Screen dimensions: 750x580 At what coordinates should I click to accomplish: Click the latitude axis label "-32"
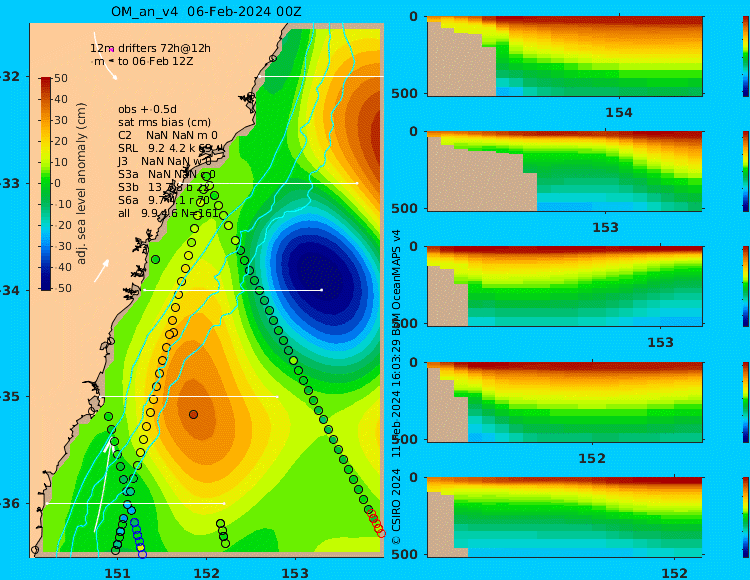click(x=11, y=77)
